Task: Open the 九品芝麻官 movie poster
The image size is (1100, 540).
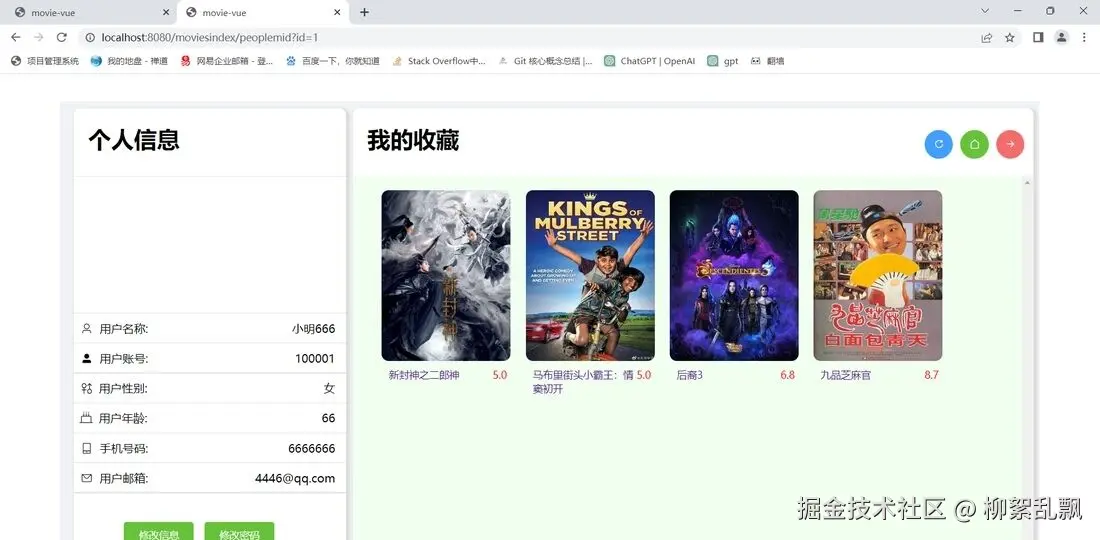Action: point(878,276)
